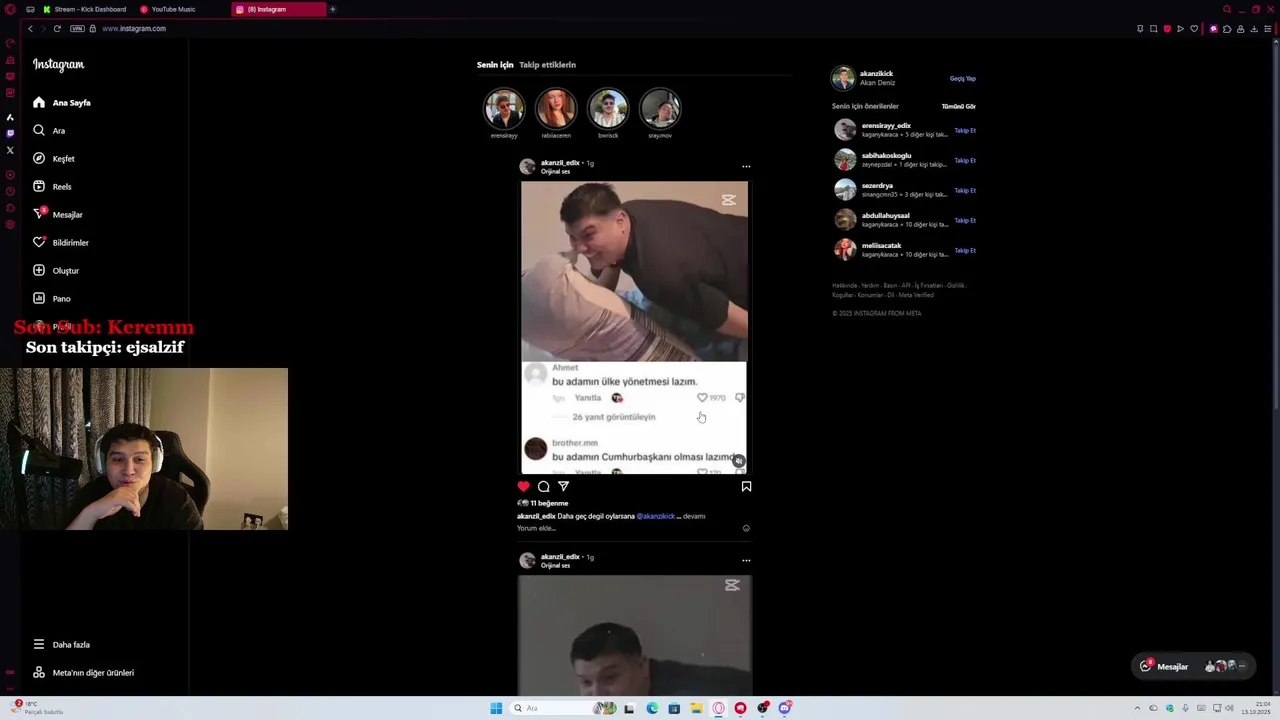This screenshot has height=720, width=1280.
Task: Open more options on the first post
Action: pyautogui.click(x=746, y=167)
